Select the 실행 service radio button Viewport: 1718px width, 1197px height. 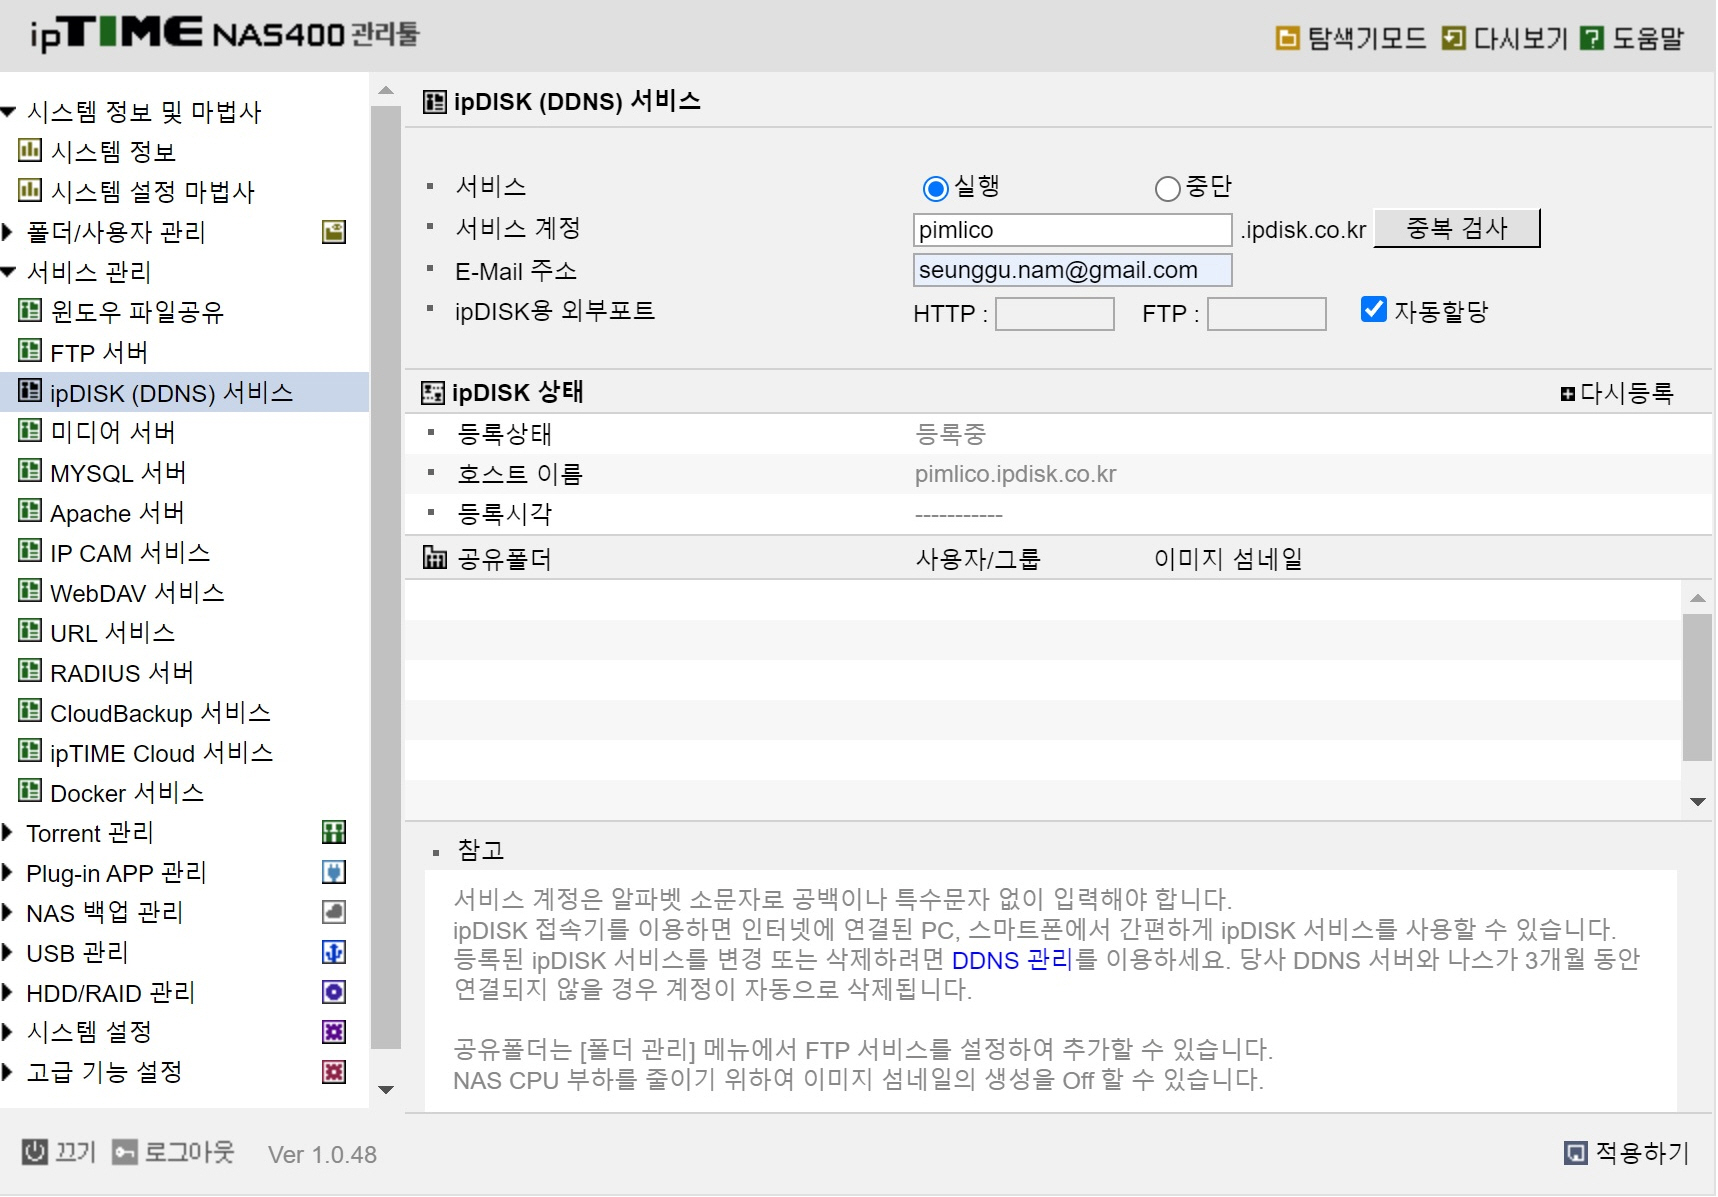tap(935, 188)
